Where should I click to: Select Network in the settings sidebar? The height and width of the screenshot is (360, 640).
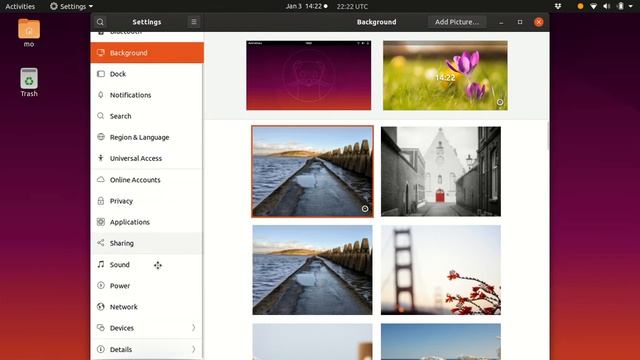[147, 307]
